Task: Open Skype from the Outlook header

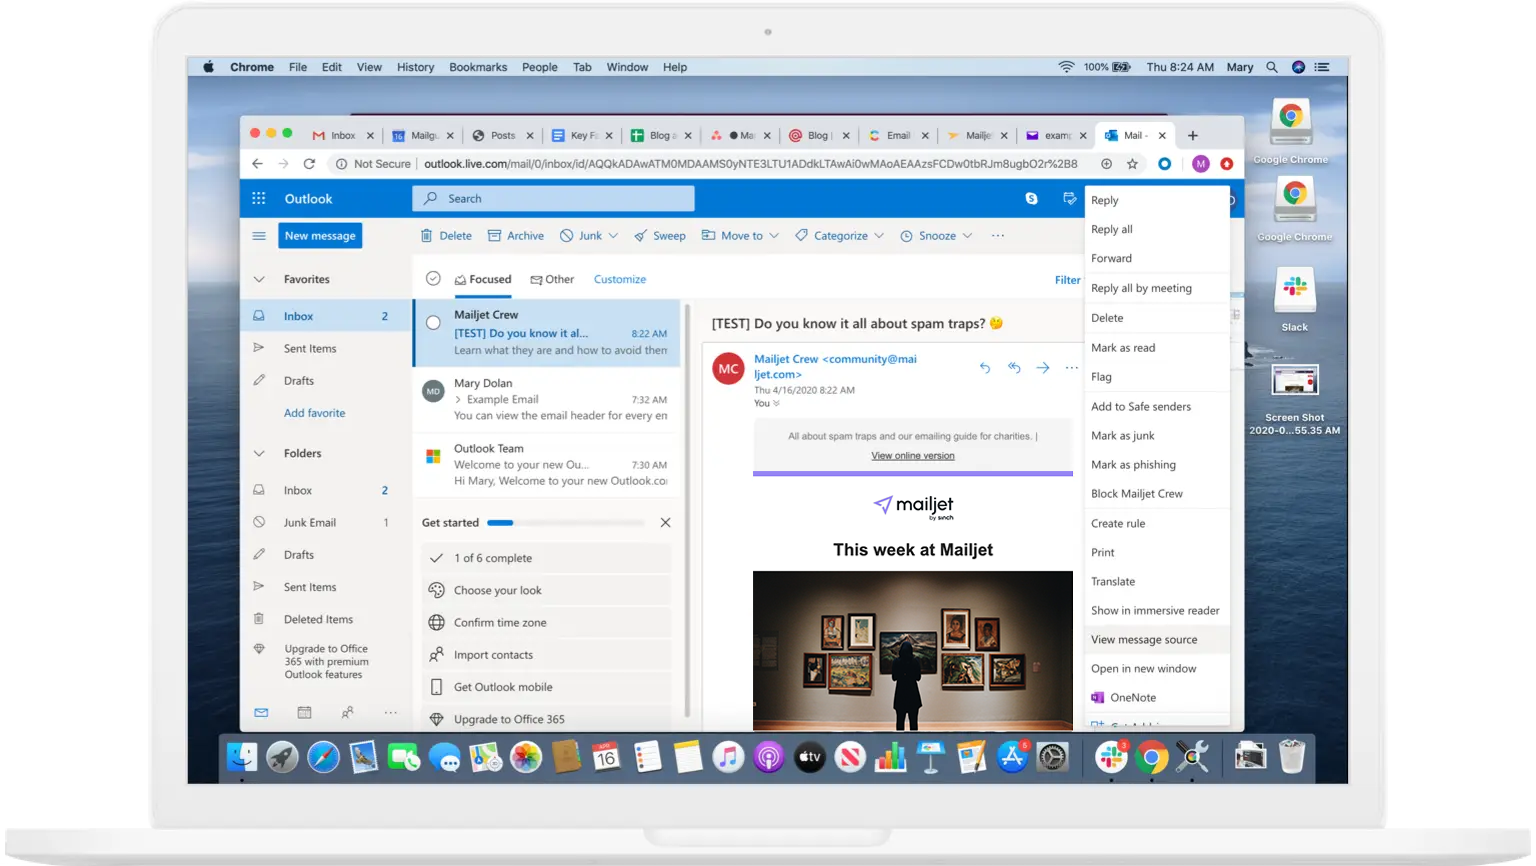Action: (1031, 198)
